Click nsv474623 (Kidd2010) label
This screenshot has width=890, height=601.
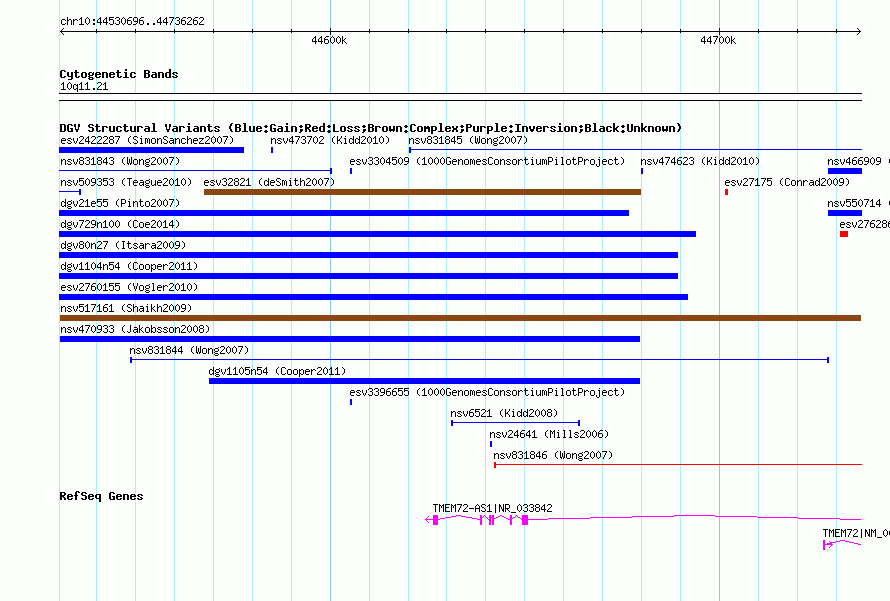pyautogui.click(x=700, y=161)
